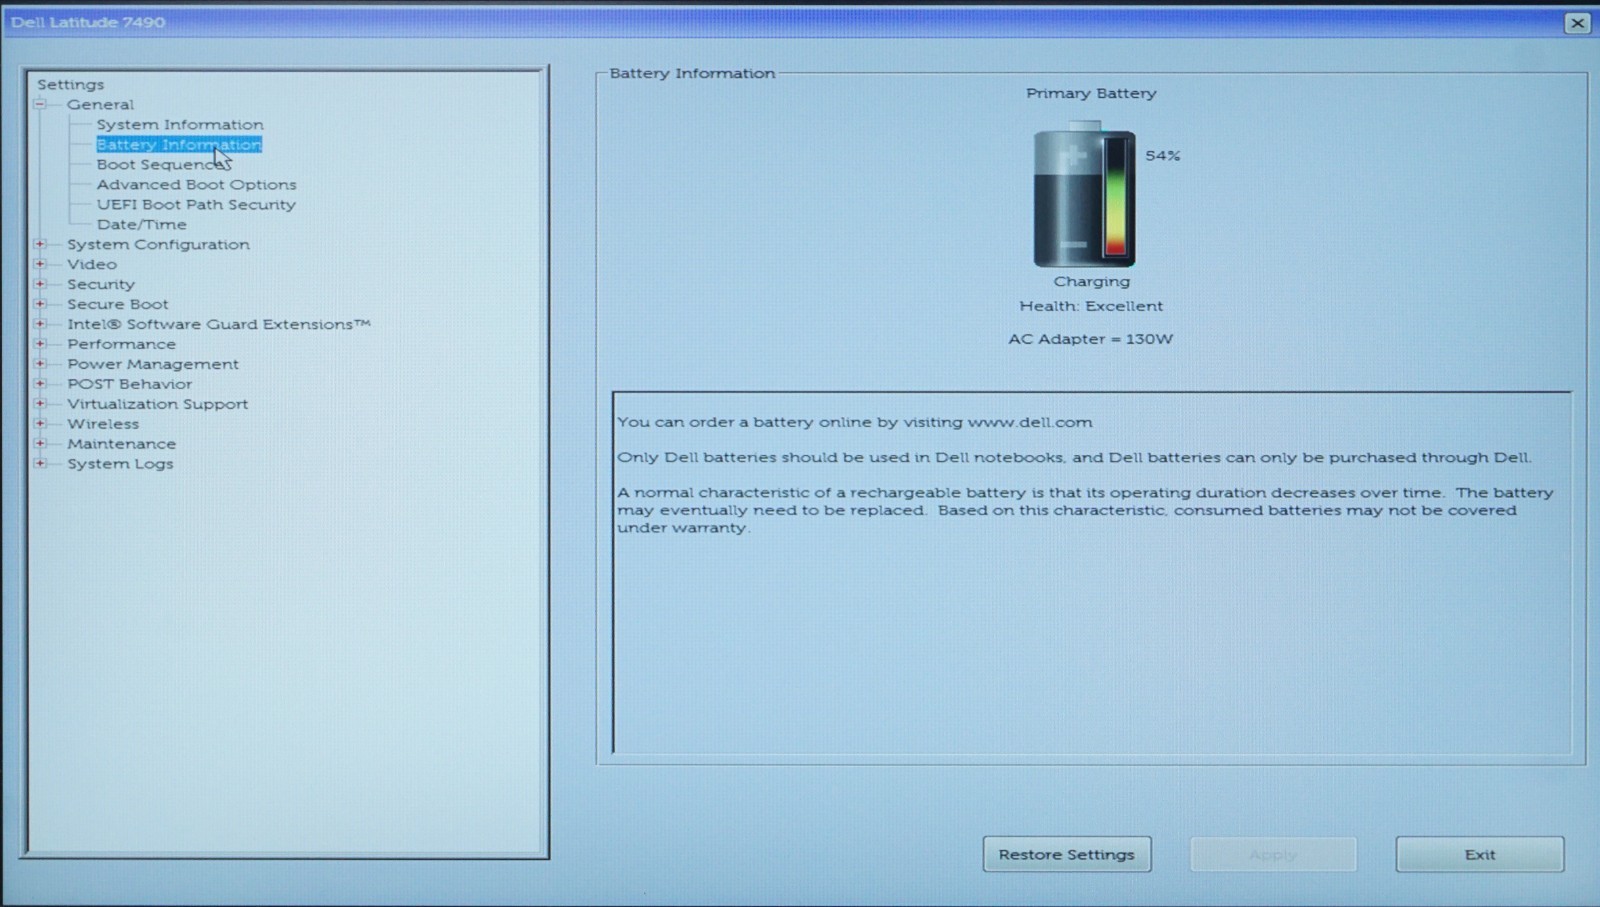Image resolution: width=1600 pixels, height=907 pixels.
Task: Select Virtualization Support category label
Action: point(158,405)
